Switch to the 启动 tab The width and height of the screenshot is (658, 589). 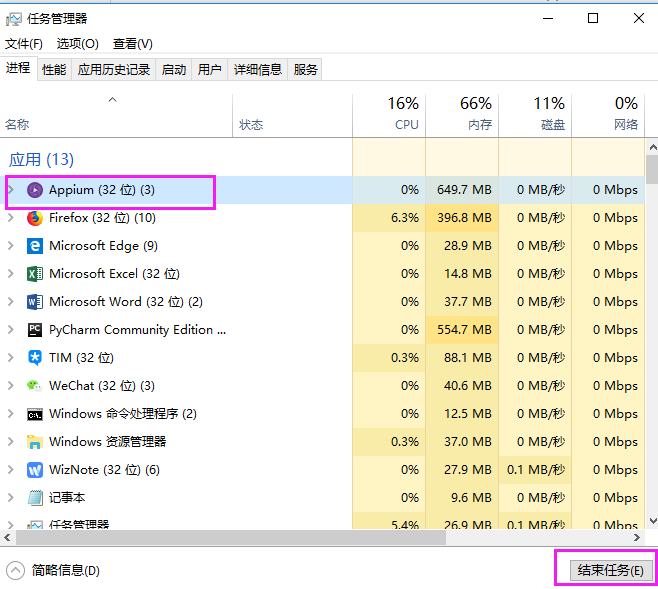pos(174,70)
